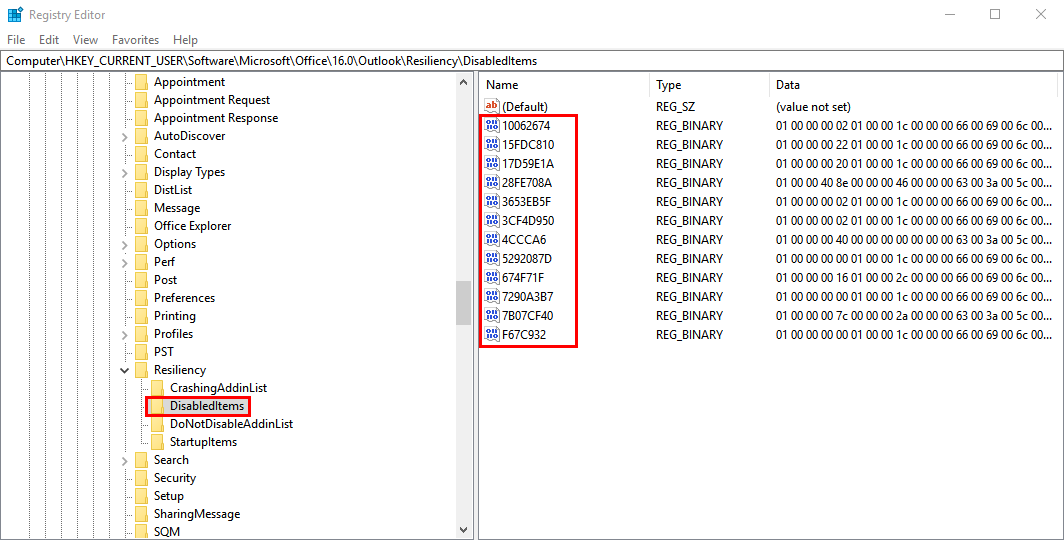Select the DisabledItems key

pos(206,406)
